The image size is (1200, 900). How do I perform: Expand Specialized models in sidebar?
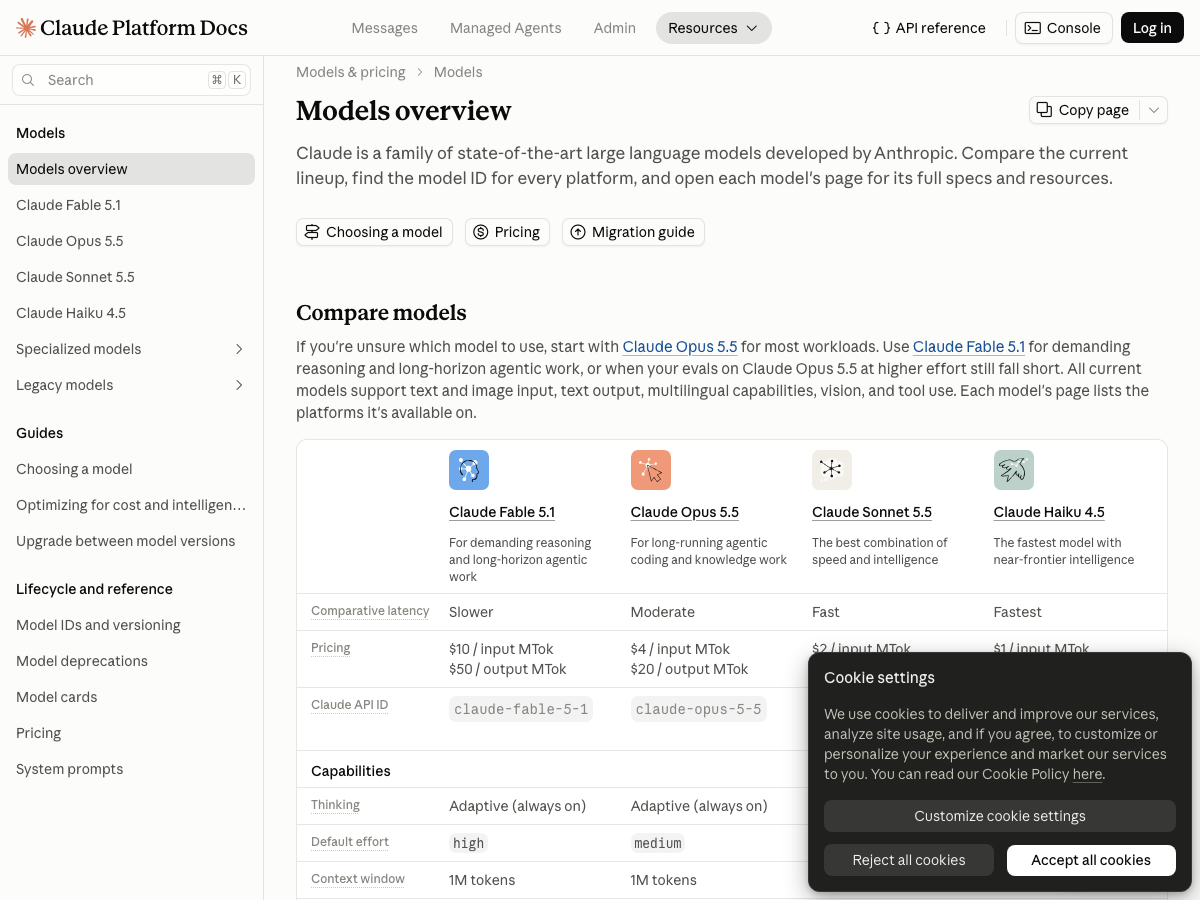(x=239, y=349)
